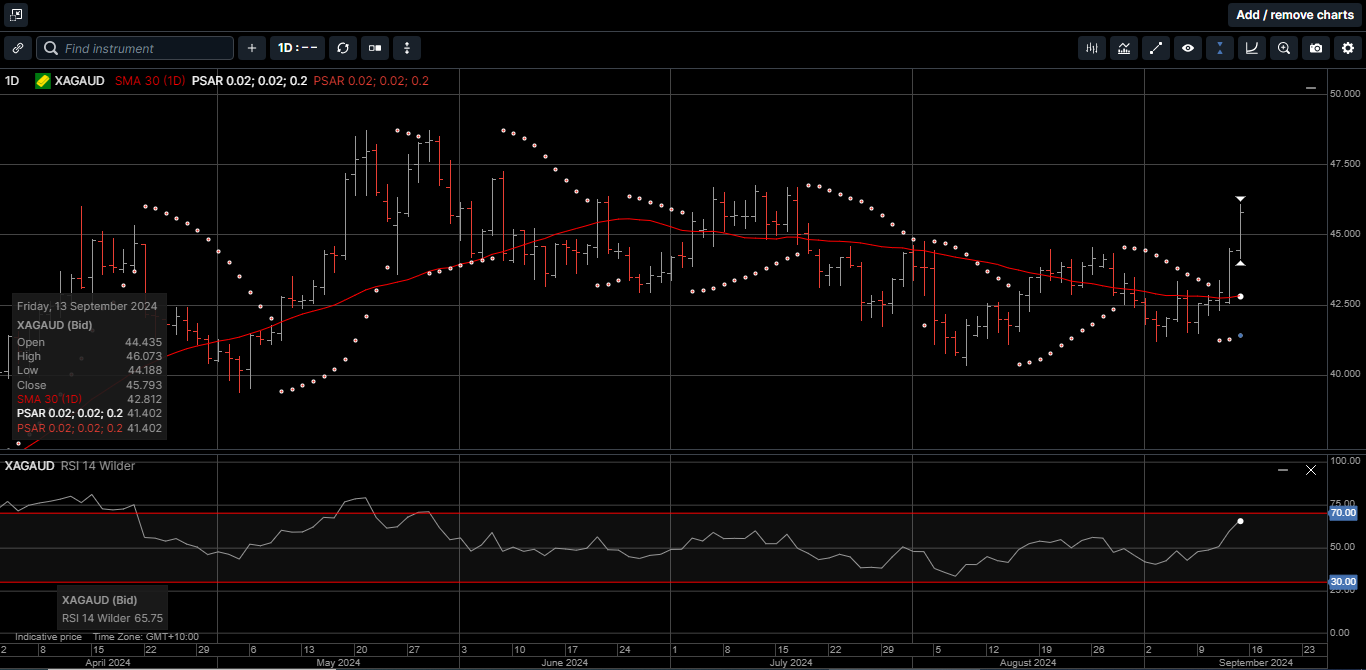This screenshot has width=1366, height=670.
Task: Toggle the crosshair eye icon
Action: click(1188, 48)
